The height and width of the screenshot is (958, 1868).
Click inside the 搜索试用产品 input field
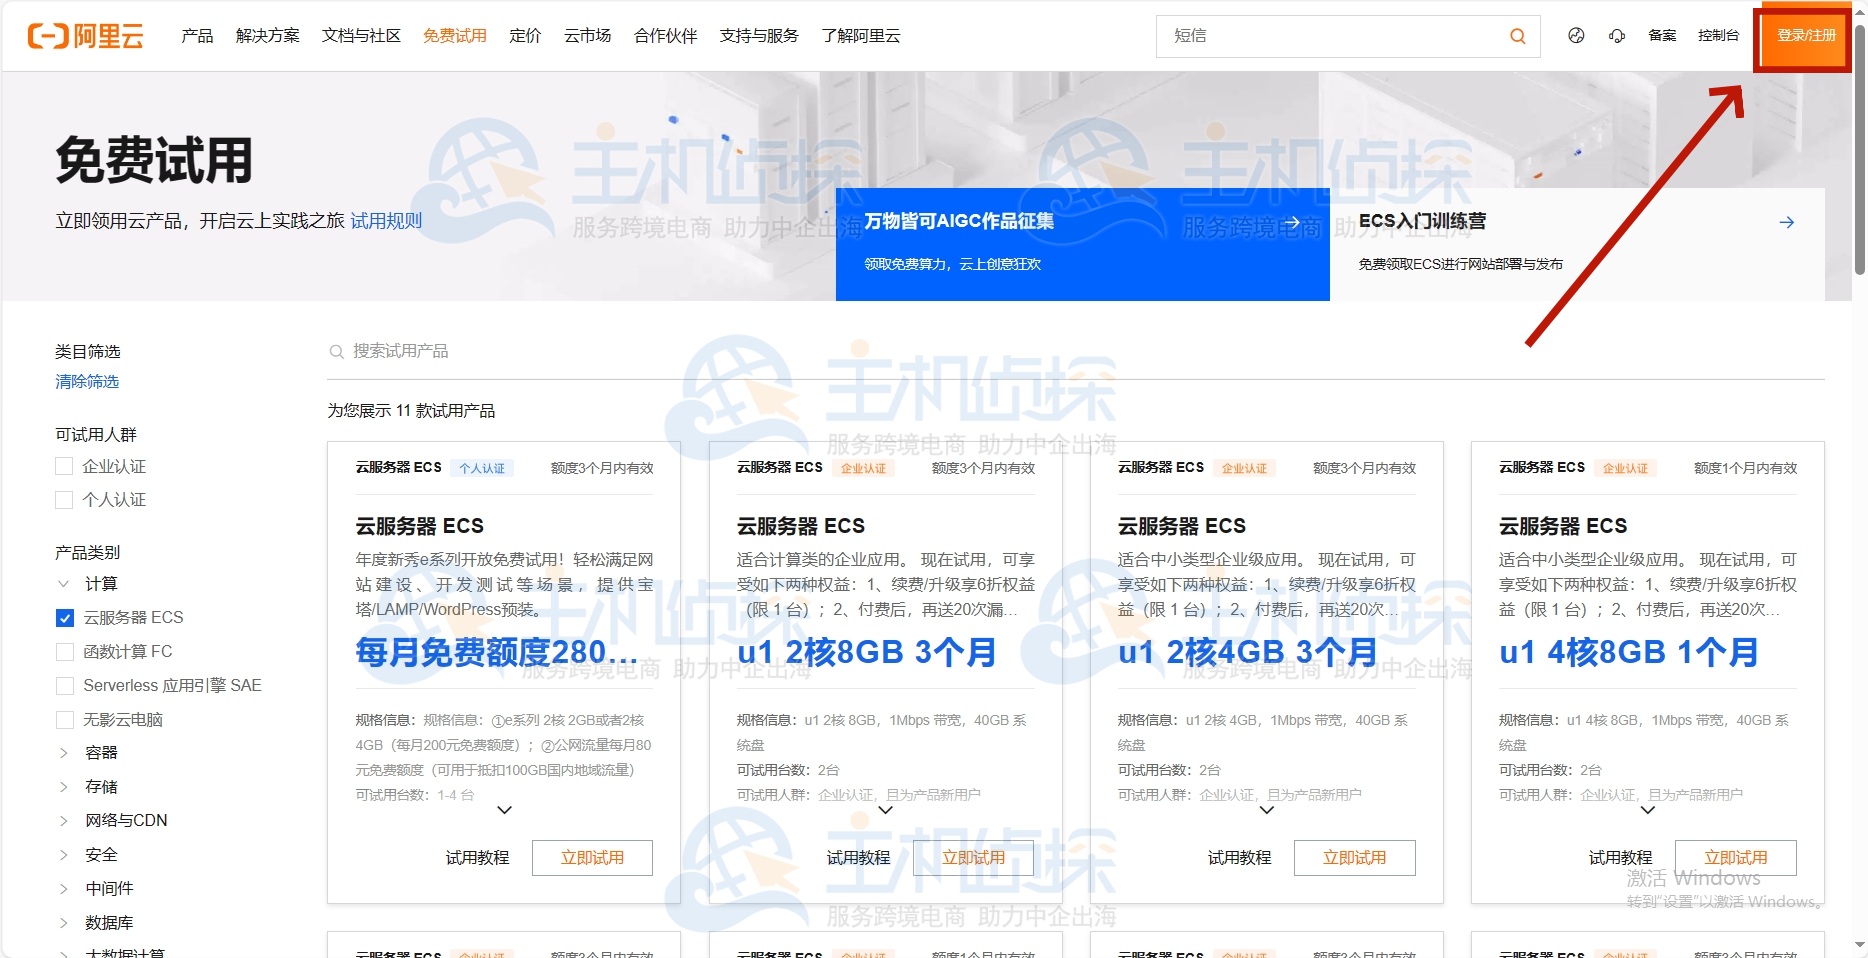[420, 351]
